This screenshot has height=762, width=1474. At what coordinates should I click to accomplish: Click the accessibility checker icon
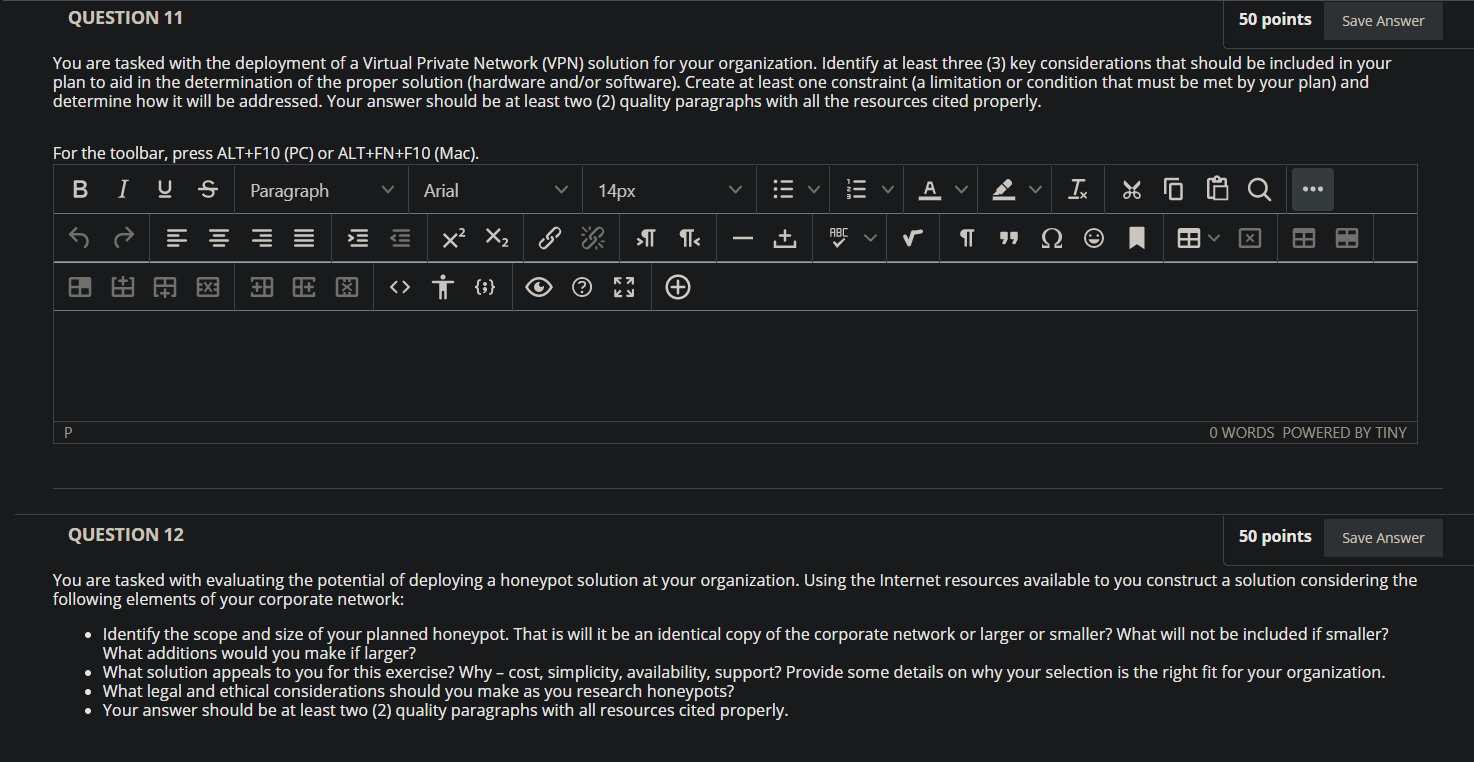pos(443,287)
